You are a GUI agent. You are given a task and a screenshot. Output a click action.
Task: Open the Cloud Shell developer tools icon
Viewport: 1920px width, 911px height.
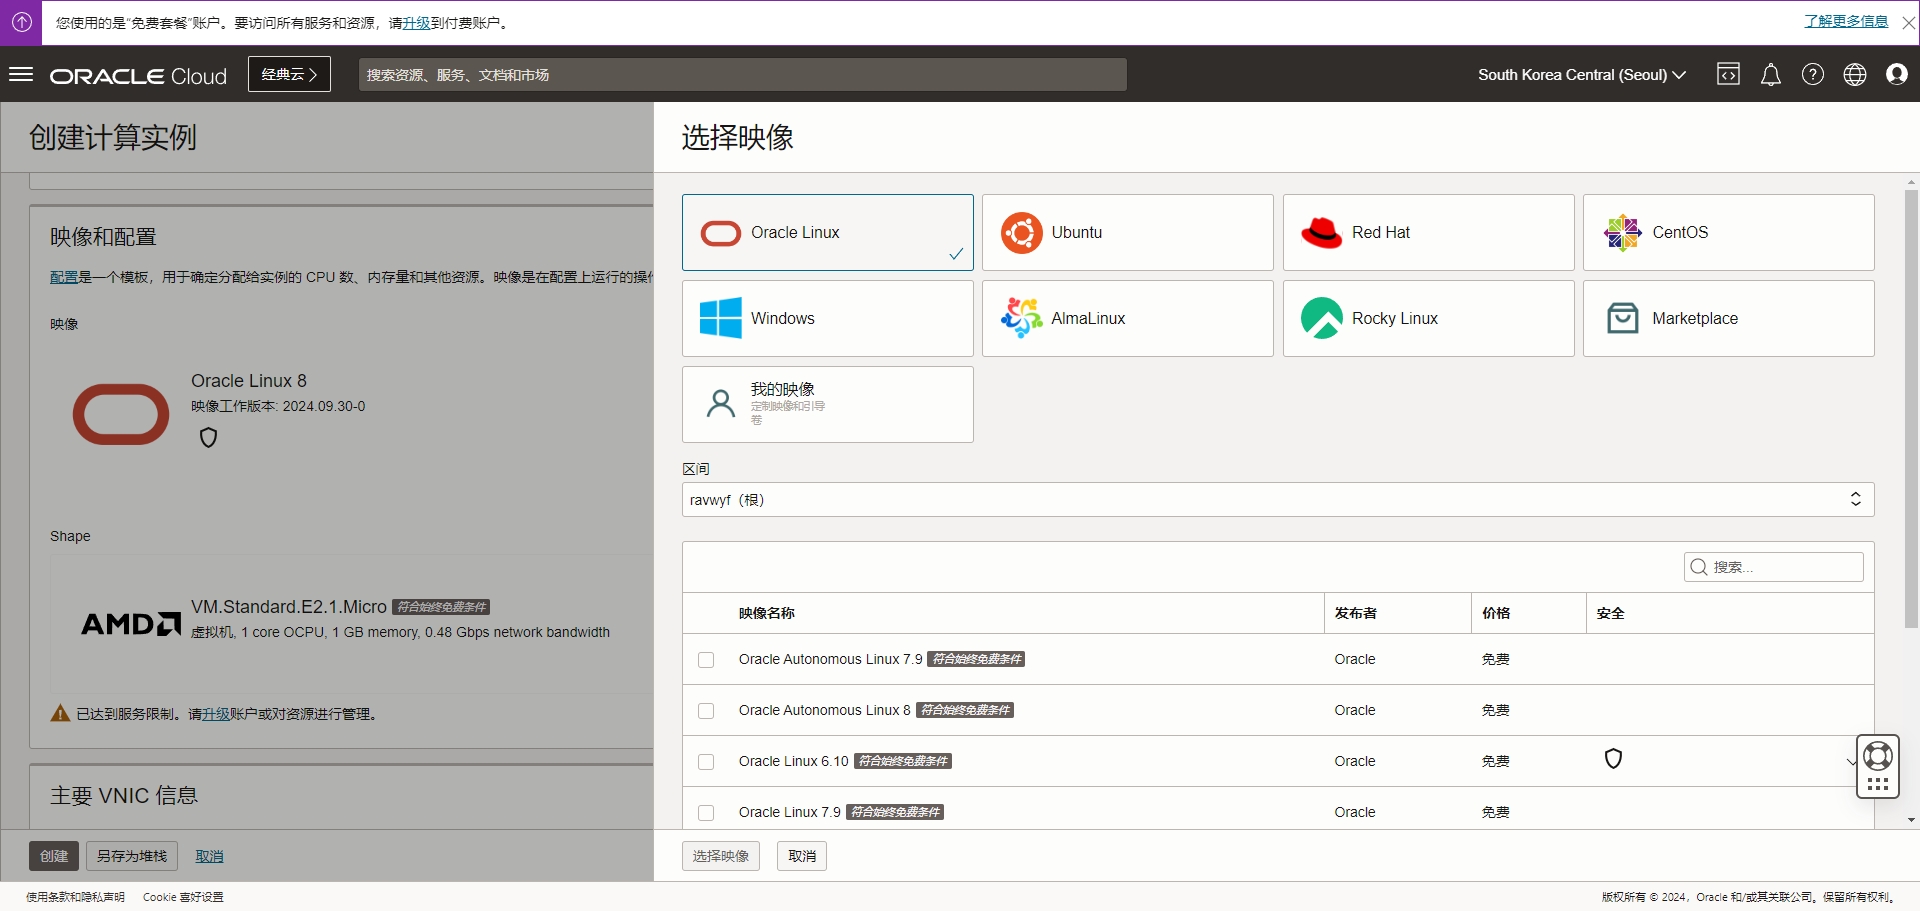click(1728, 75)
